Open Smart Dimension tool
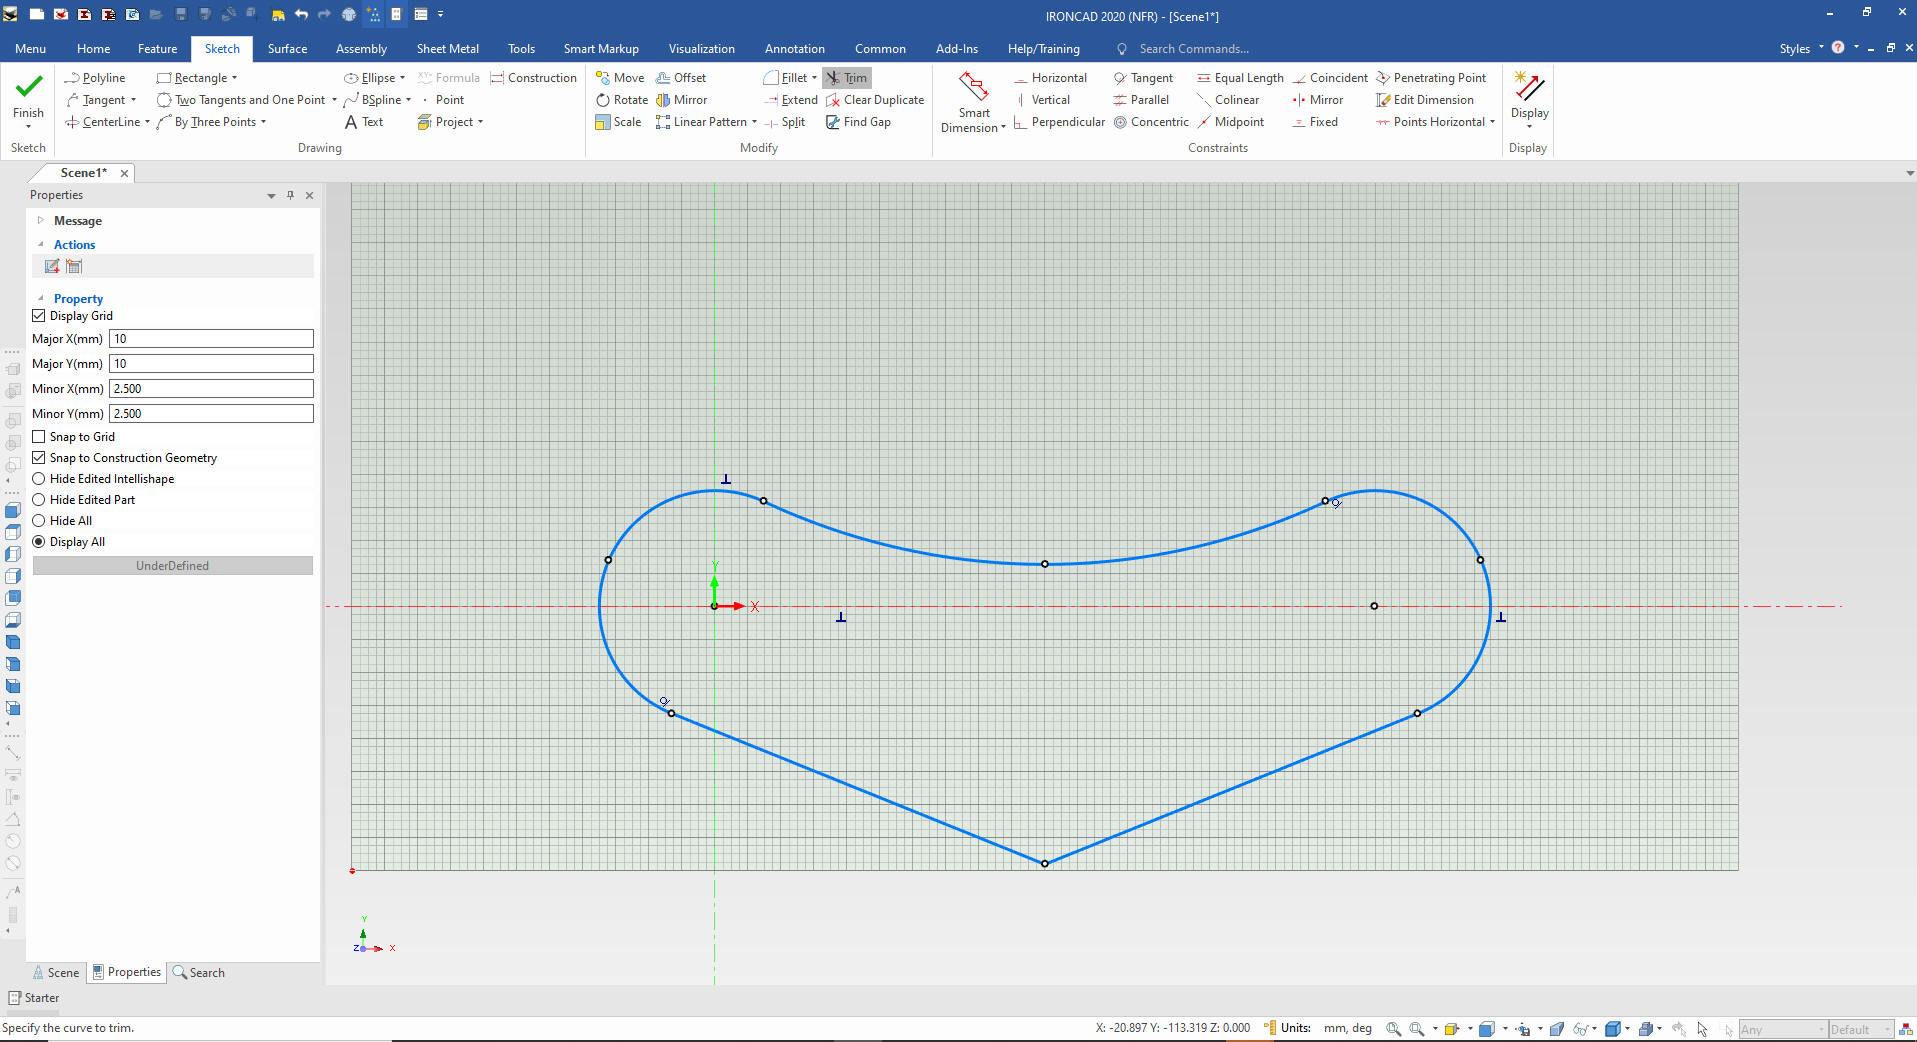 972,102
